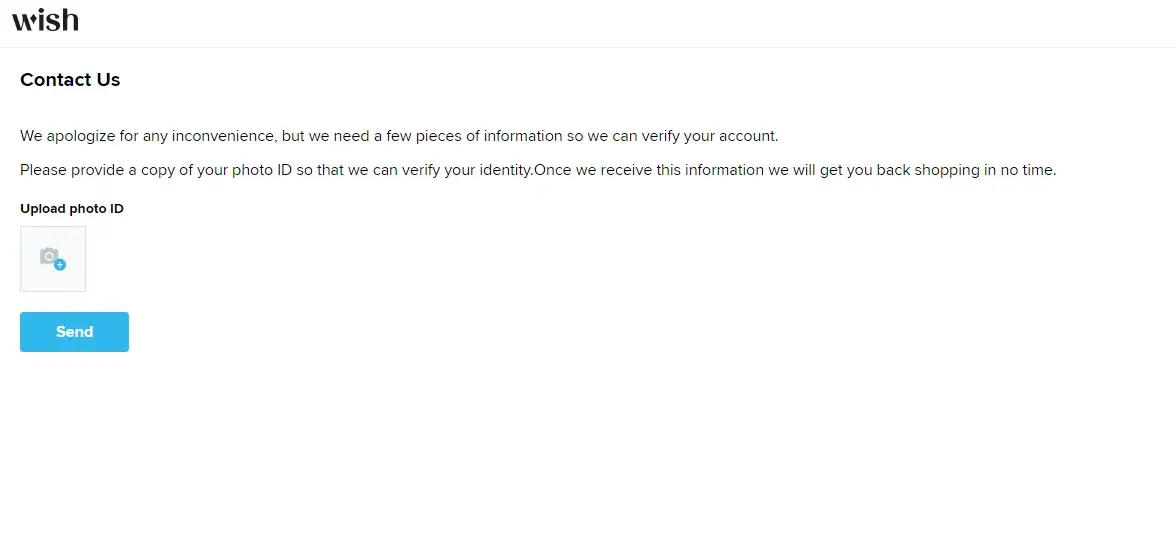This screenshot has width=1176, height=550.
Task: Click "back shopping in no time" phrase
Action: pyautogui.click(x=965, y=170)
